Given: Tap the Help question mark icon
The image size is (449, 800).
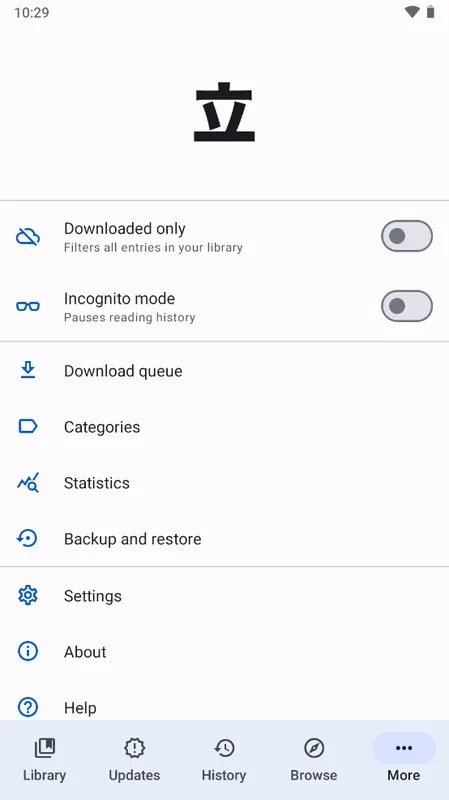Looking at the screenshot, I should (x=28, y=708).
